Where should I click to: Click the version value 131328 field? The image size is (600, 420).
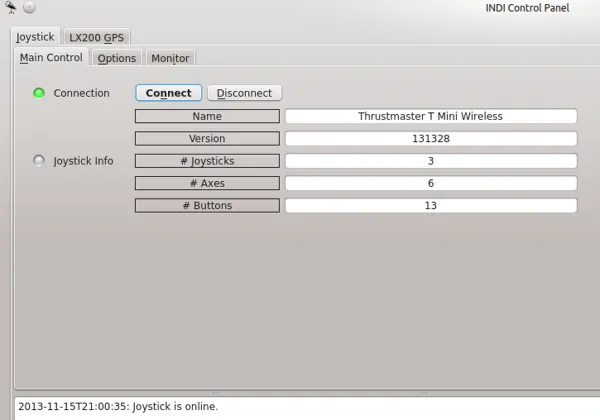click(431, 138)
